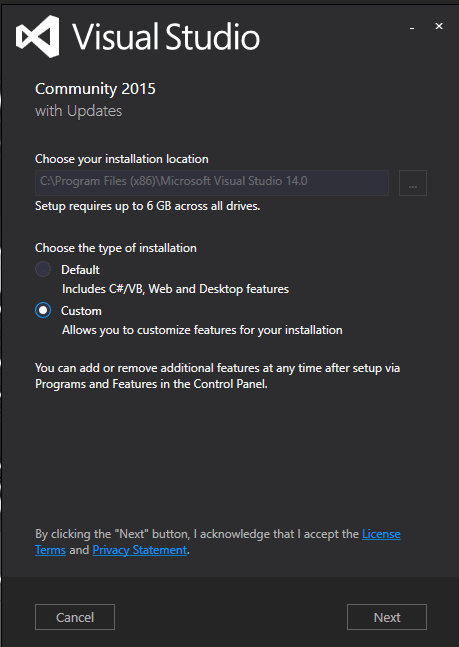Screen dimensions: 459x647
Task: Click the Visual Studio title text
Action: 166,37
